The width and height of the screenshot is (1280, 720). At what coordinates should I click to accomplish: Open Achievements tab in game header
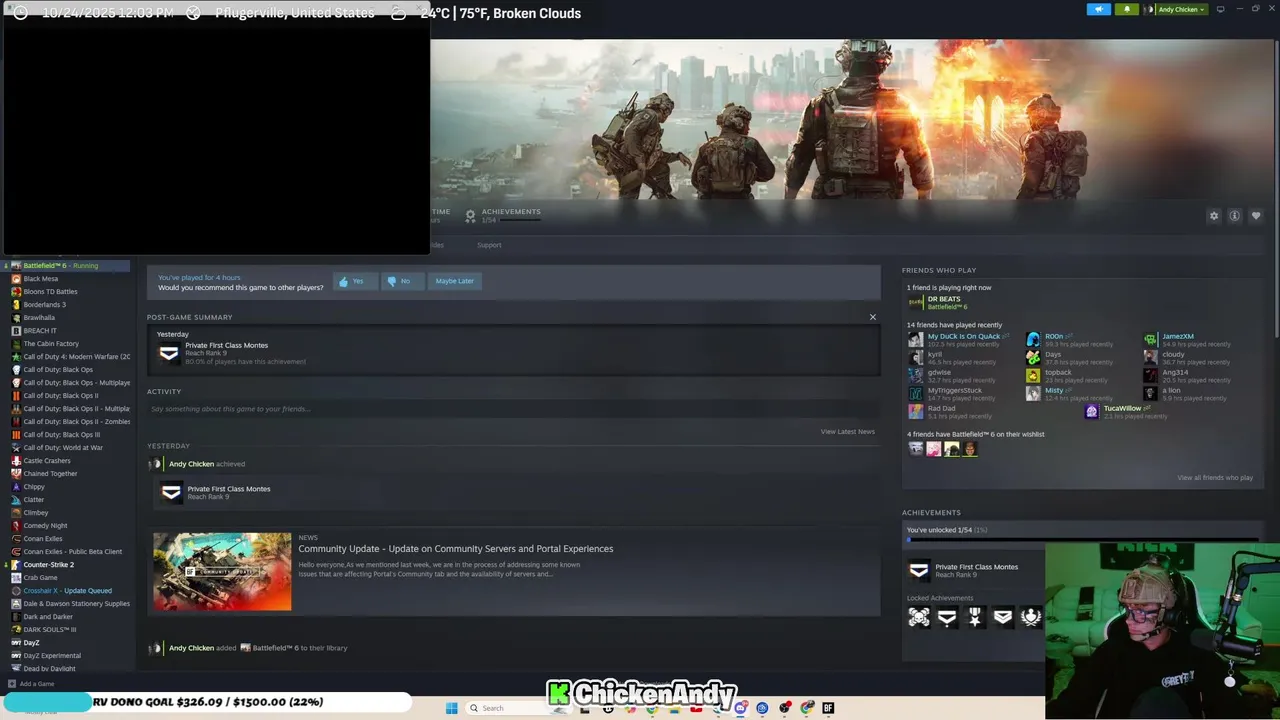[503, 215]
